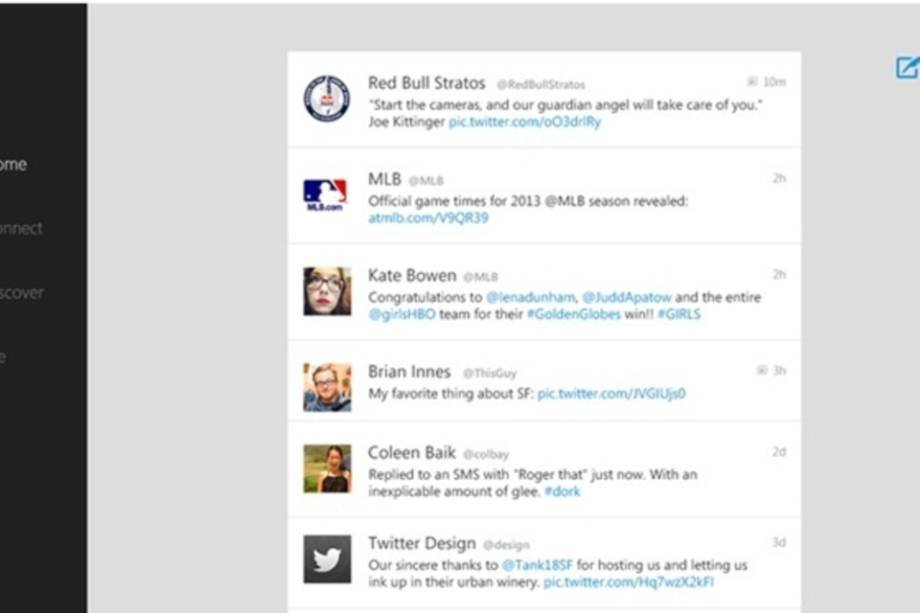Click the 3d timestamp on Twitter Design tweet
The height and width of the screenshot is (613, 920).
point(779,543)
